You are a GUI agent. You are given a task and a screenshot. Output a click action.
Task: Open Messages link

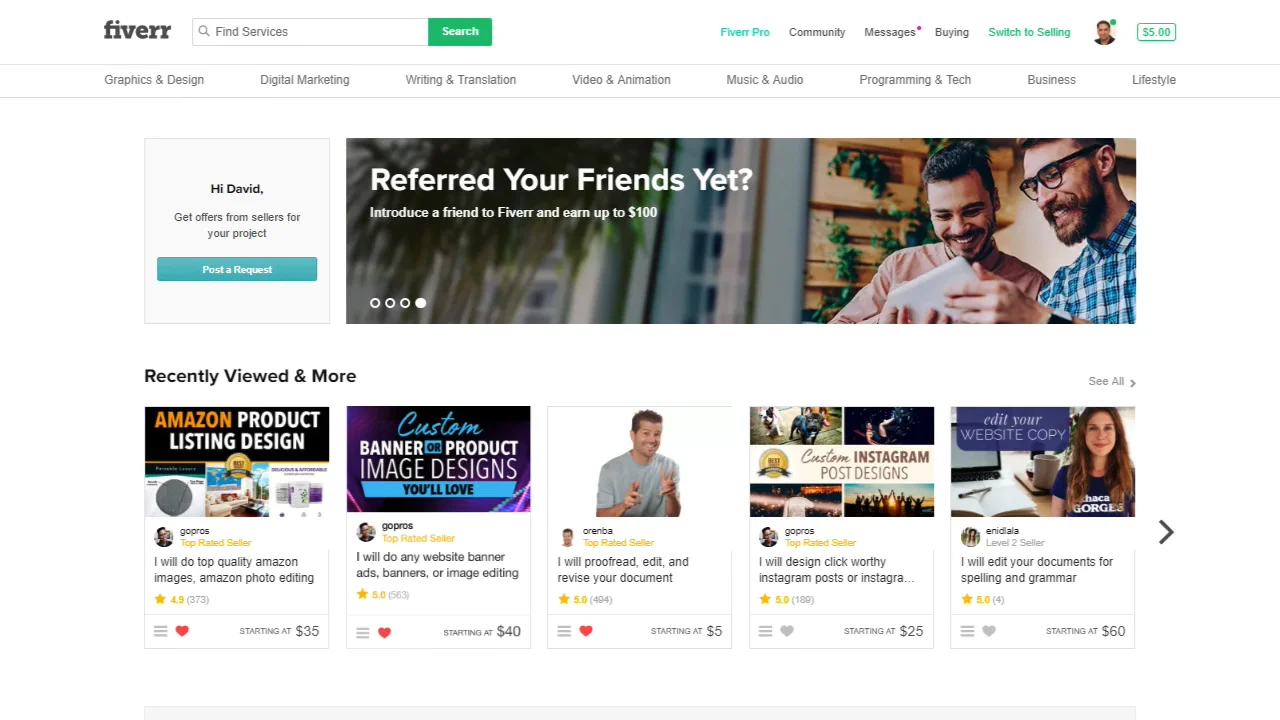890,32
